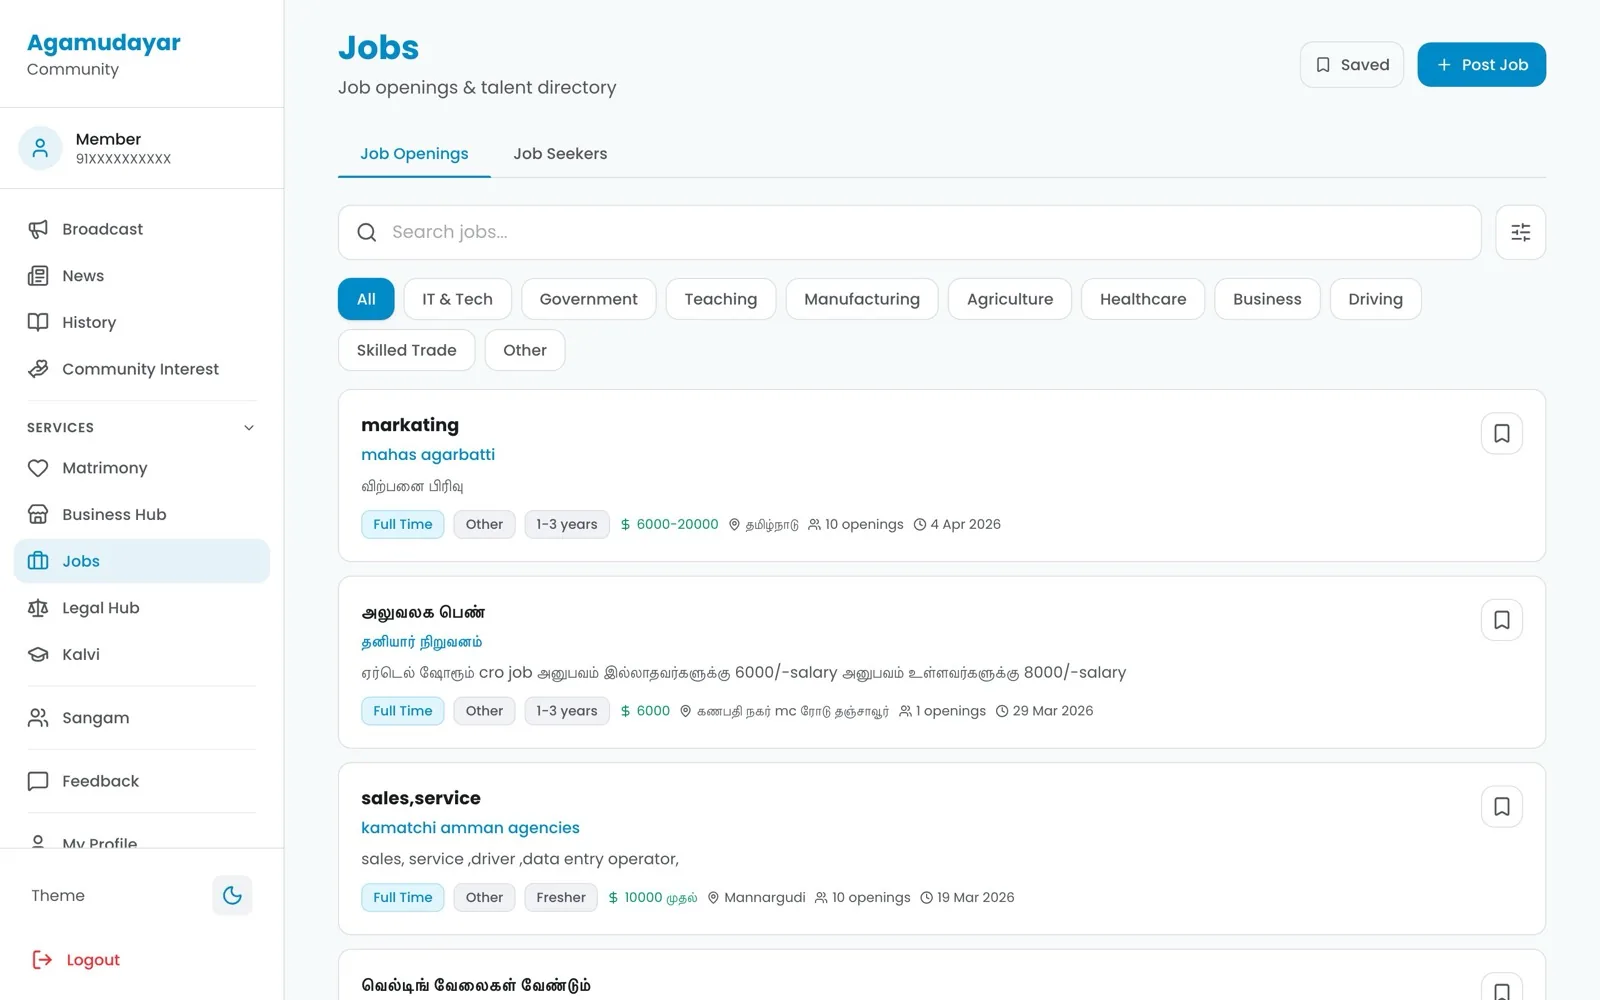Bookmark the sales,service job card
The image size is (1600, 1000).
(1501, 806)
